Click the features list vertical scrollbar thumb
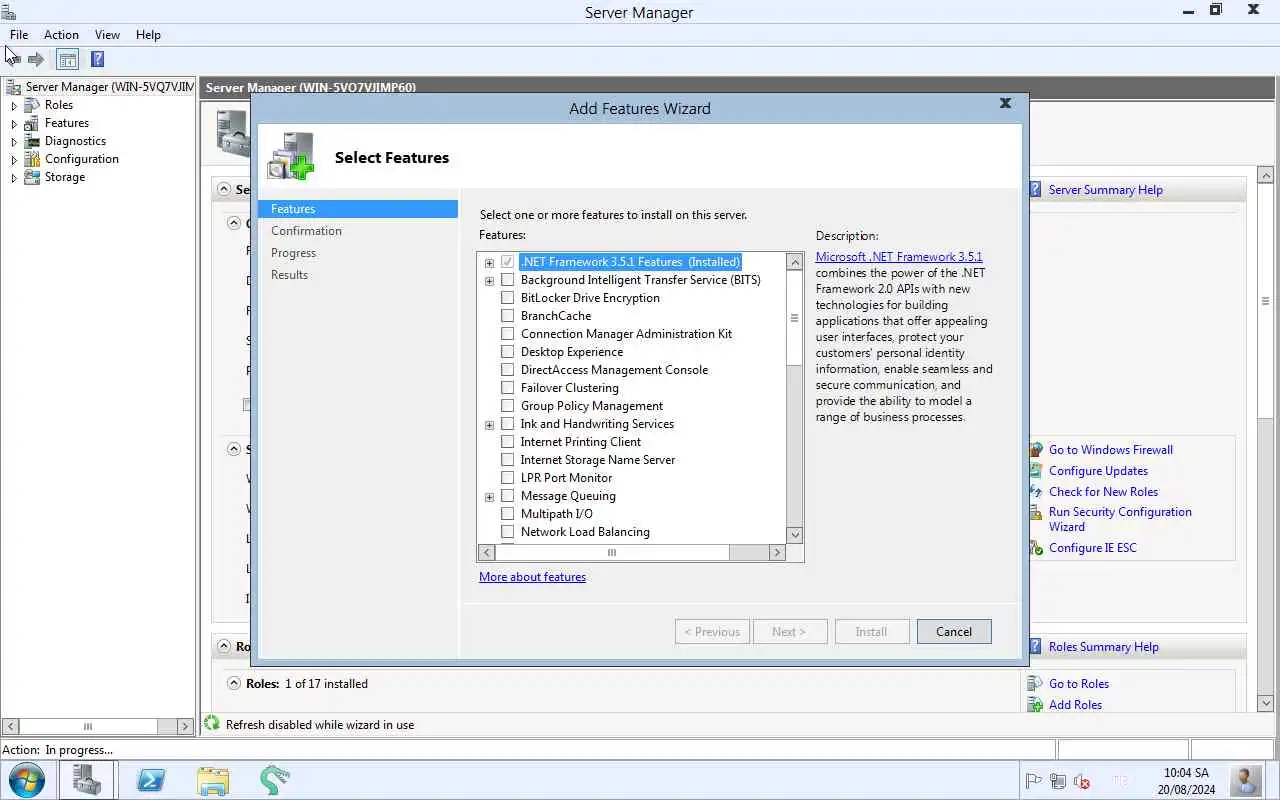The height and width of the screenshot is (800, 1280). point(795,318)
